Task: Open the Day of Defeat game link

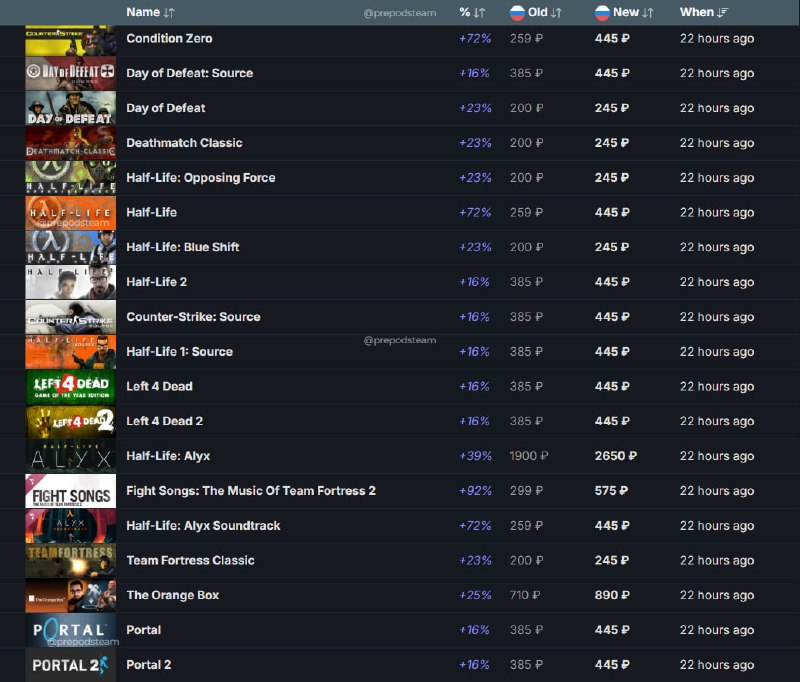Action: (x=166, y=108)
